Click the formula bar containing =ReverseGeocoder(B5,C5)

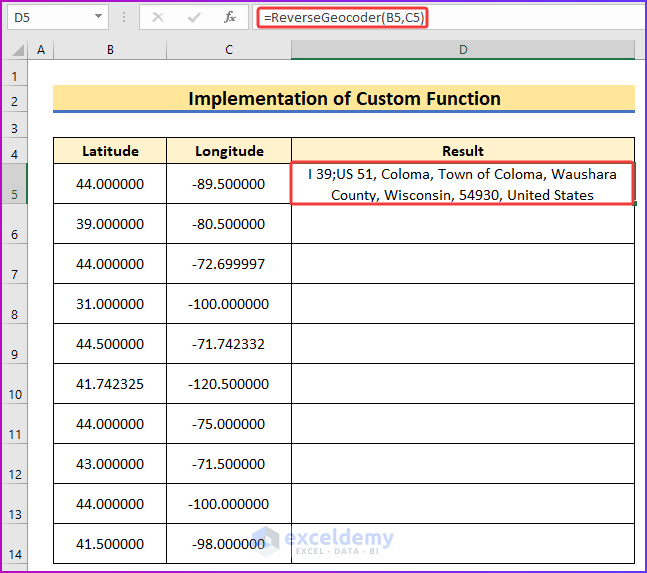pos(450,17)
